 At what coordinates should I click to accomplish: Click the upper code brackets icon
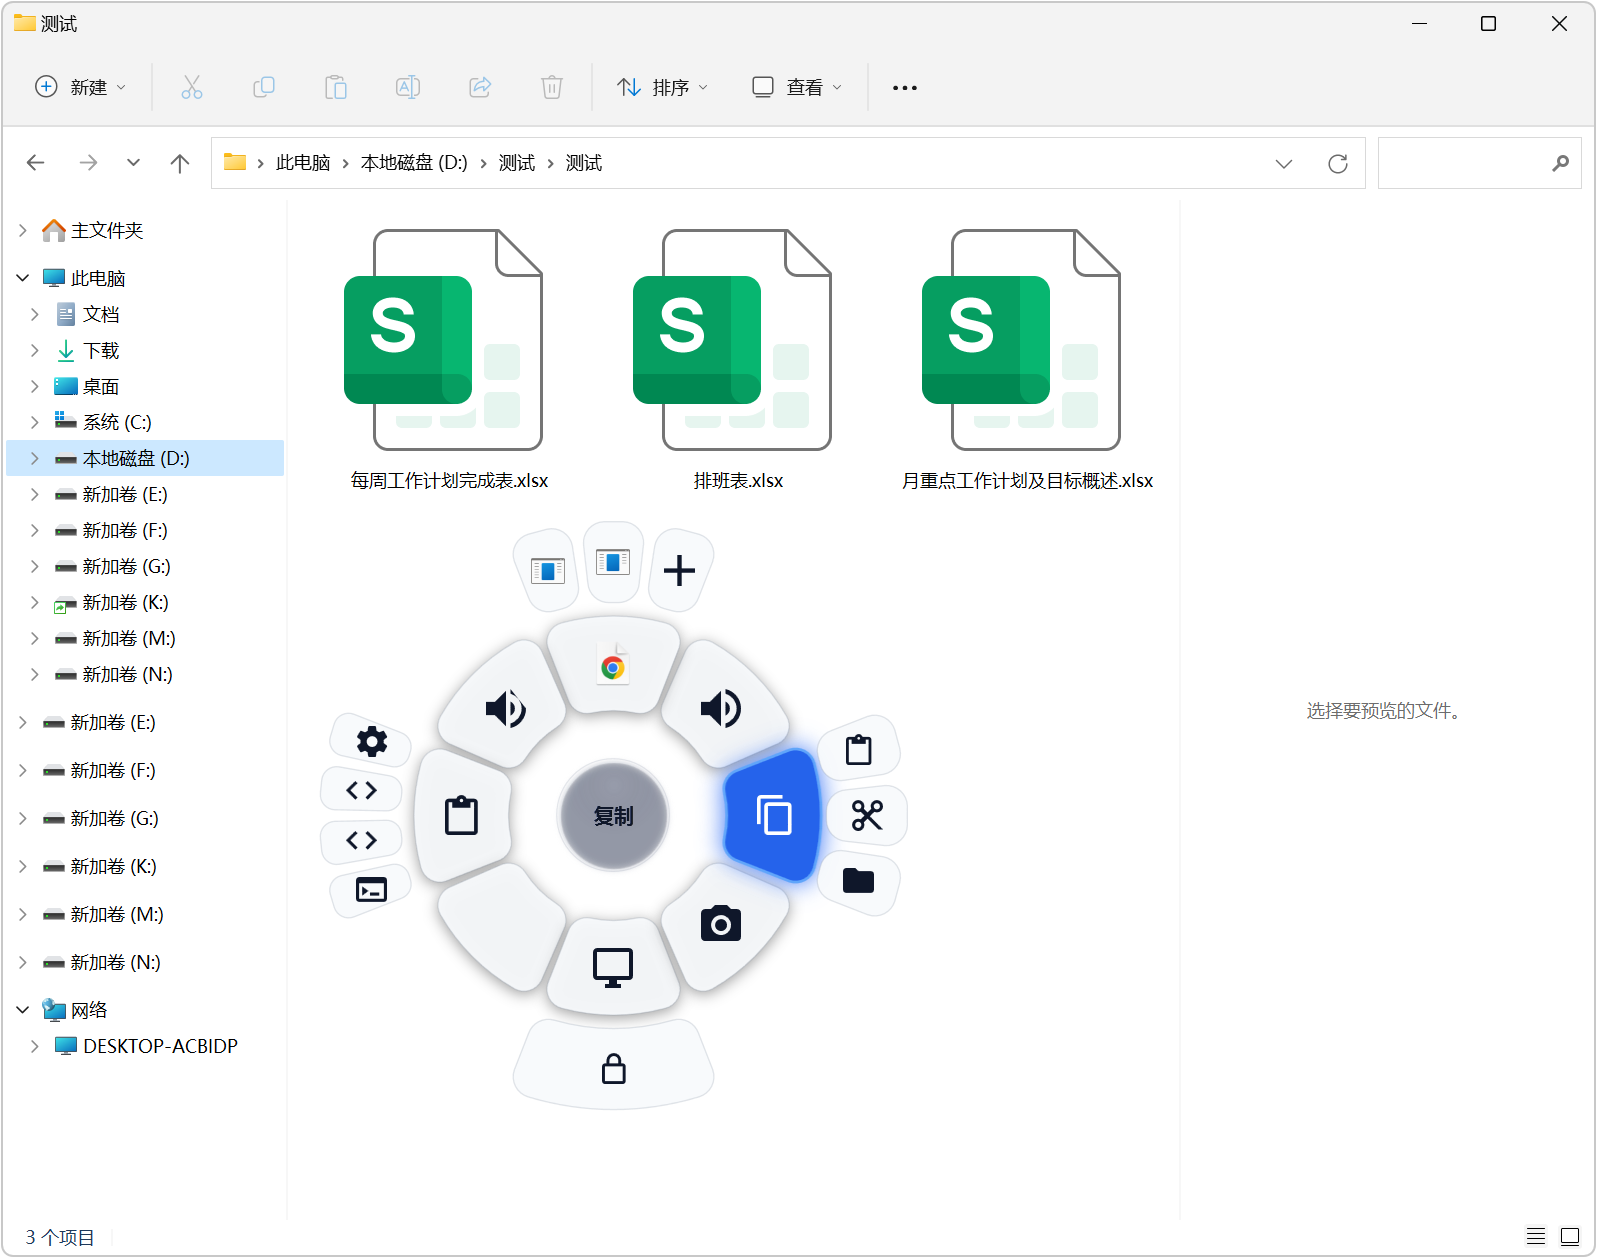coord(361,790)
